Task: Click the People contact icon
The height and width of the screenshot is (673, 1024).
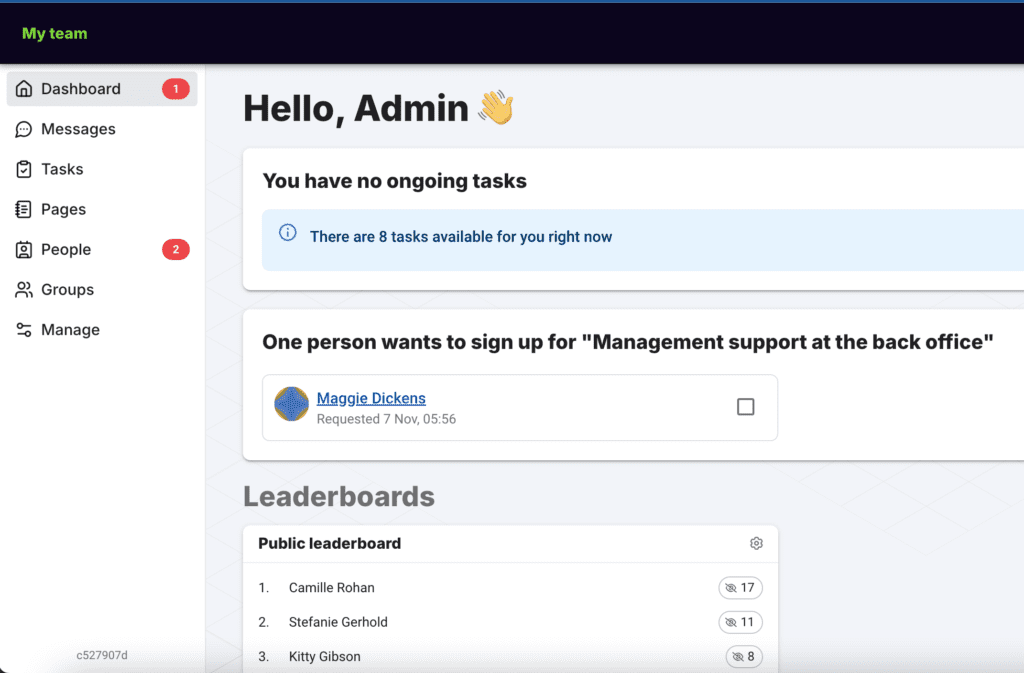Action: pos(24,249)
